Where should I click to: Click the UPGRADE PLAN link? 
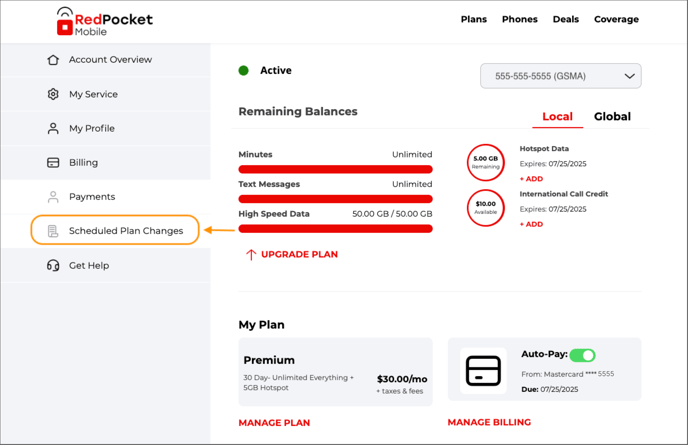pyautogui.click(x=299, y=255)
